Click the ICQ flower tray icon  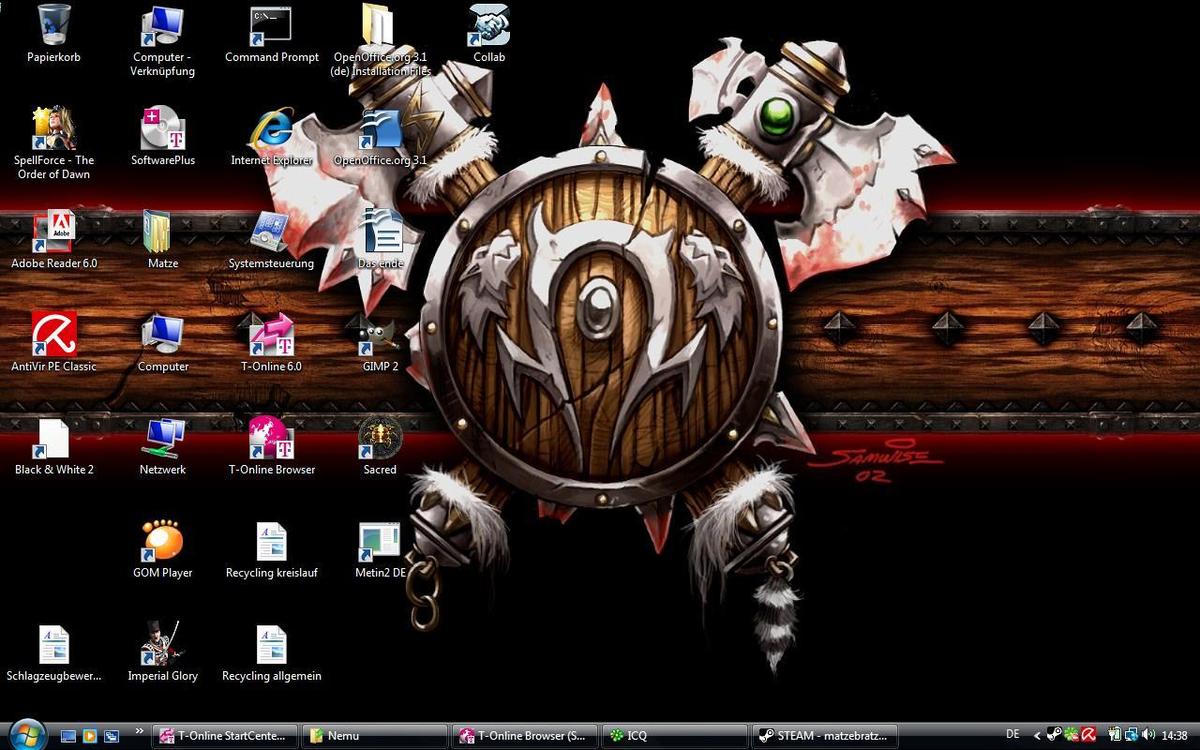pos(1072,736)
